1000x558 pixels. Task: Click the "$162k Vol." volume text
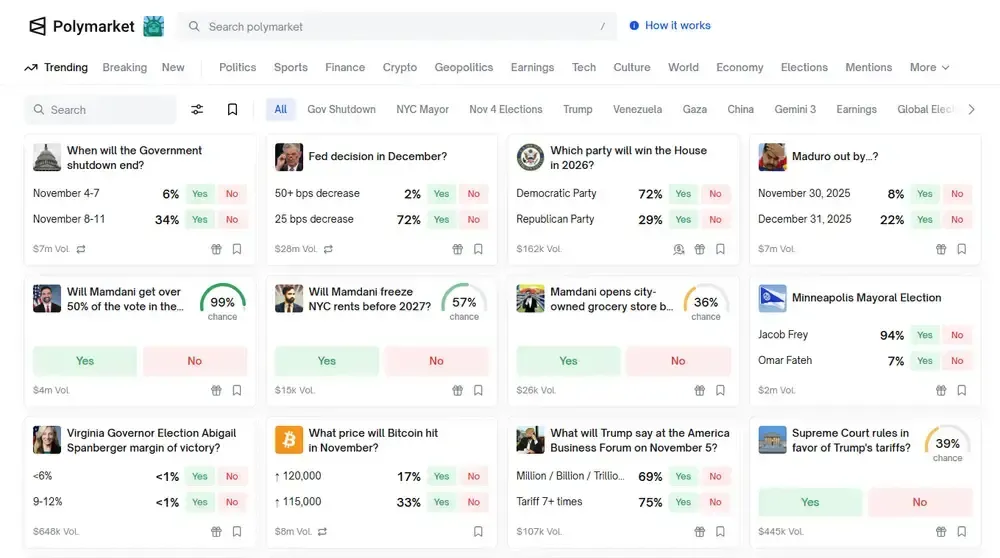point(539,249)
